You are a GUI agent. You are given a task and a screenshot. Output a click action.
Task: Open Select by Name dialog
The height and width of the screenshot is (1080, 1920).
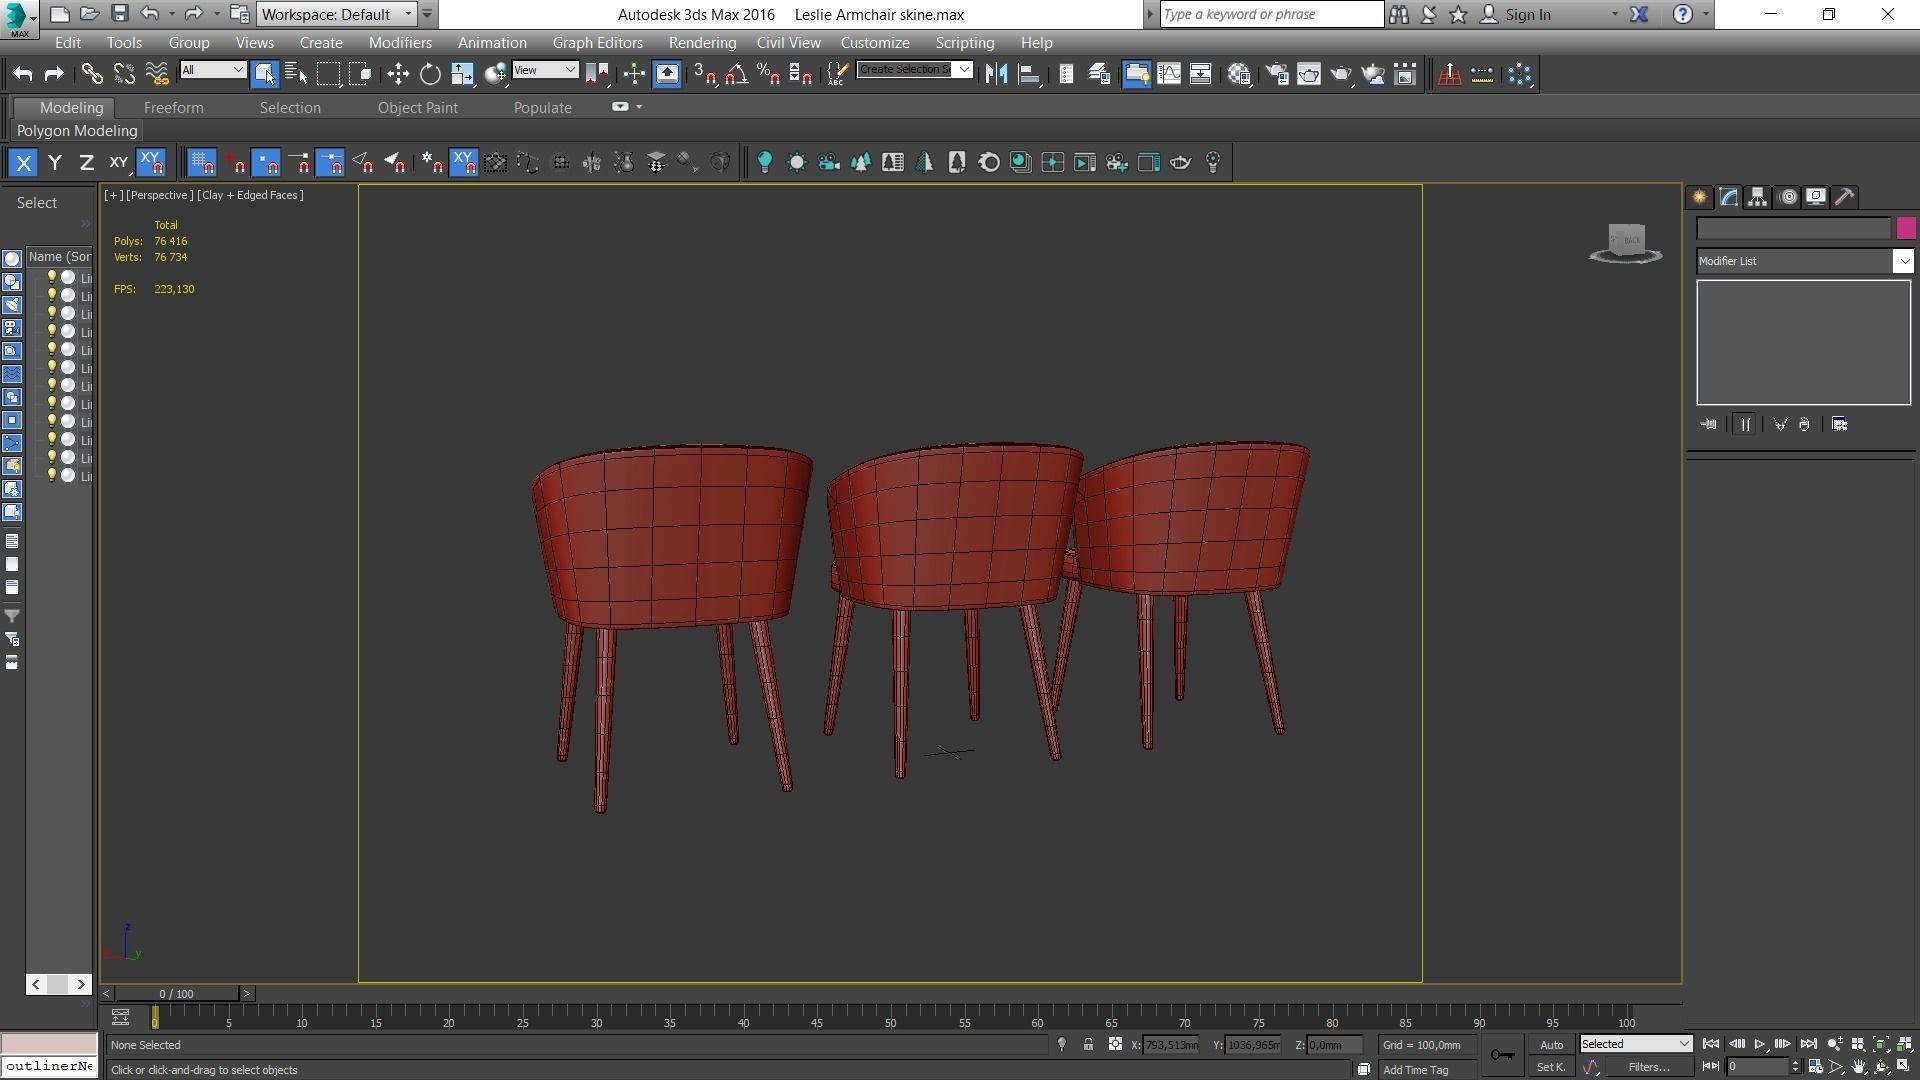(296, 74)
